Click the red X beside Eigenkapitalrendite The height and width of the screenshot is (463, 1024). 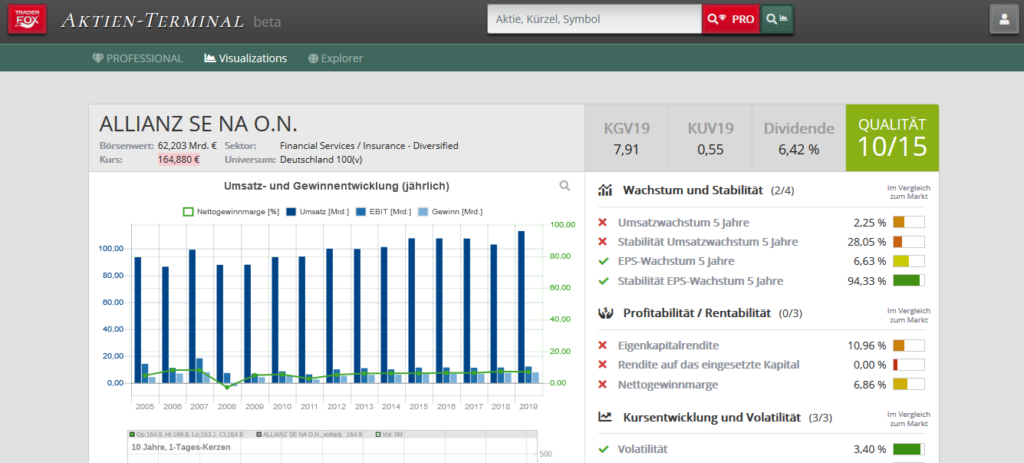[x=603, y=345]
